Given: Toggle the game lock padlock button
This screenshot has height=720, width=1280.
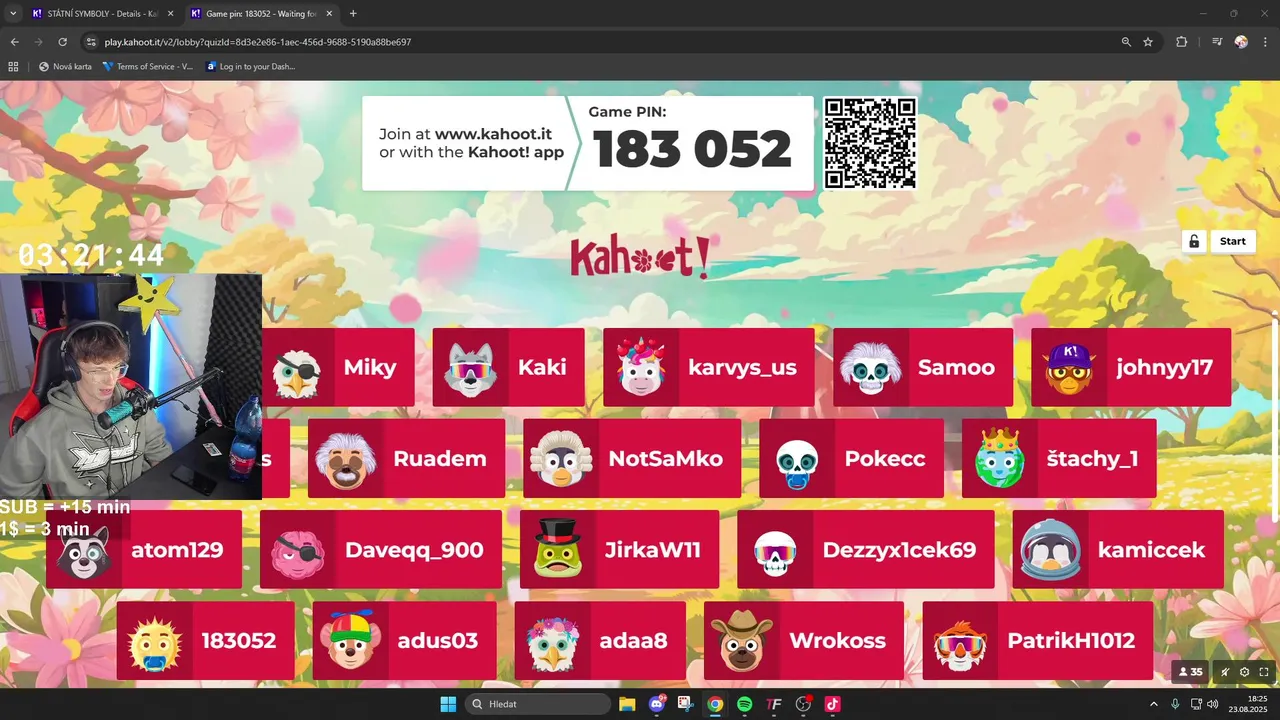Looking at the screenshot, I should [x=1193, y=241].
